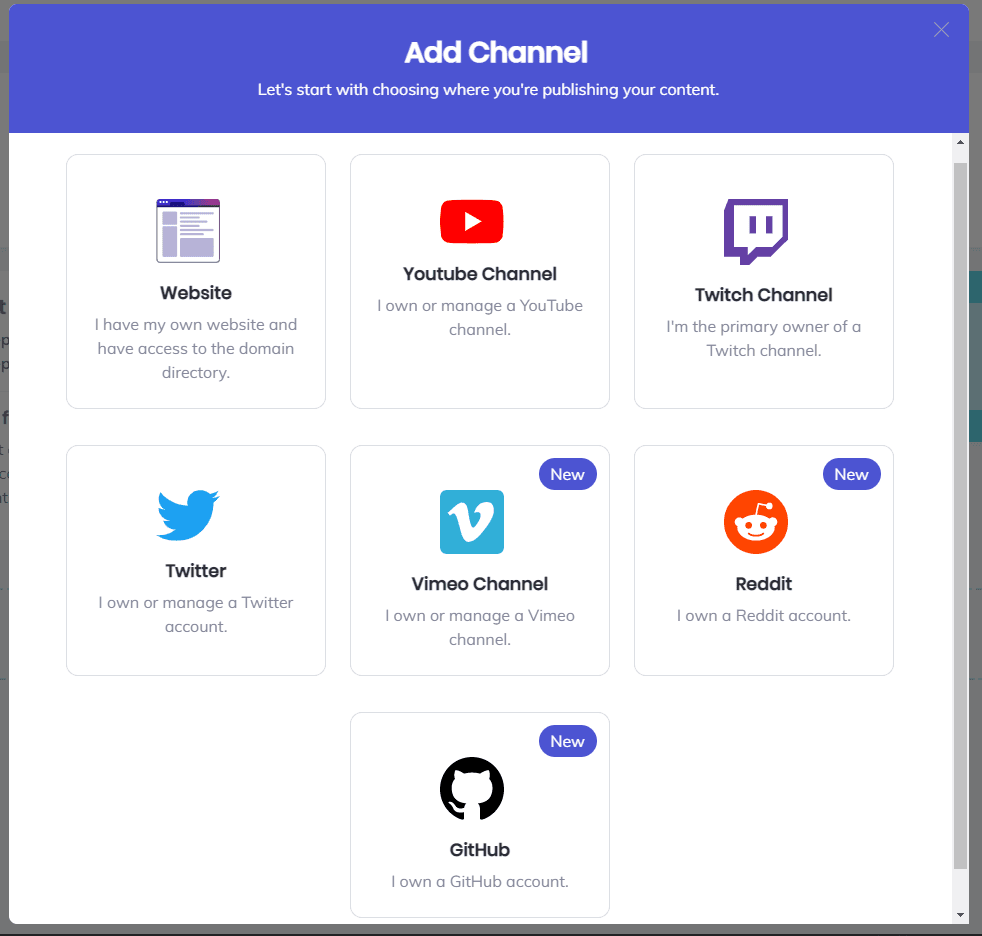
Task: Click the "Add Channel" dialog heading
Action: tap(496, 53)
